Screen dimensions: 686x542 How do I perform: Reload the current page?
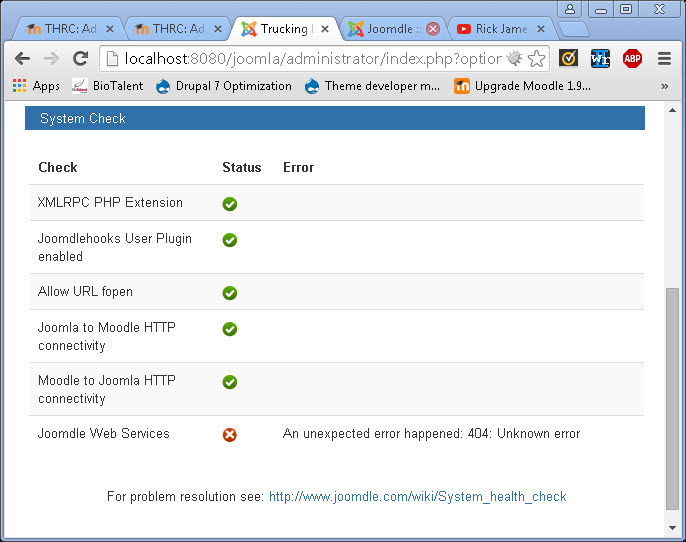(81, 59)
